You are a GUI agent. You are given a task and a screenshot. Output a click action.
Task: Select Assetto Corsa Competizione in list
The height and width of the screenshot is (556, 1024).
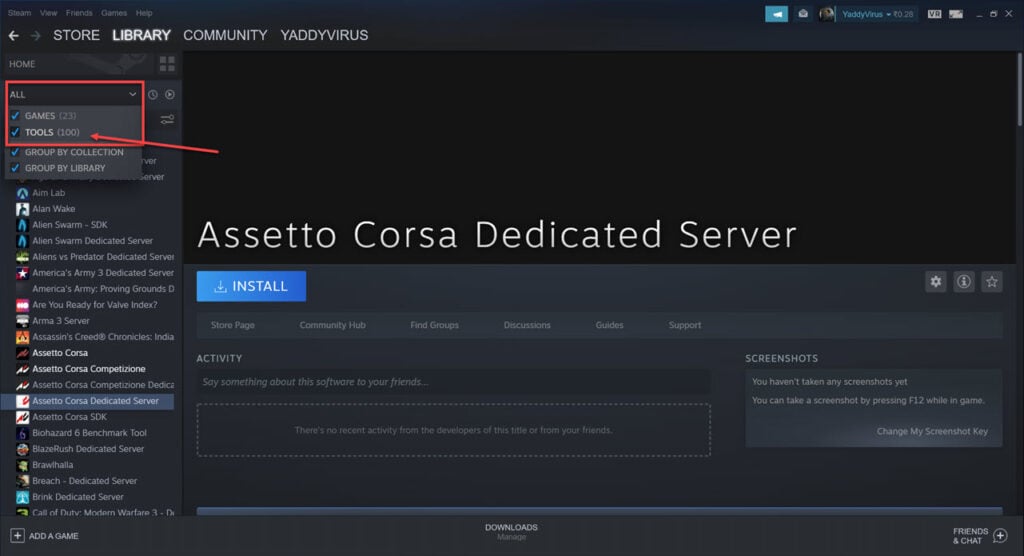point(89,369)
